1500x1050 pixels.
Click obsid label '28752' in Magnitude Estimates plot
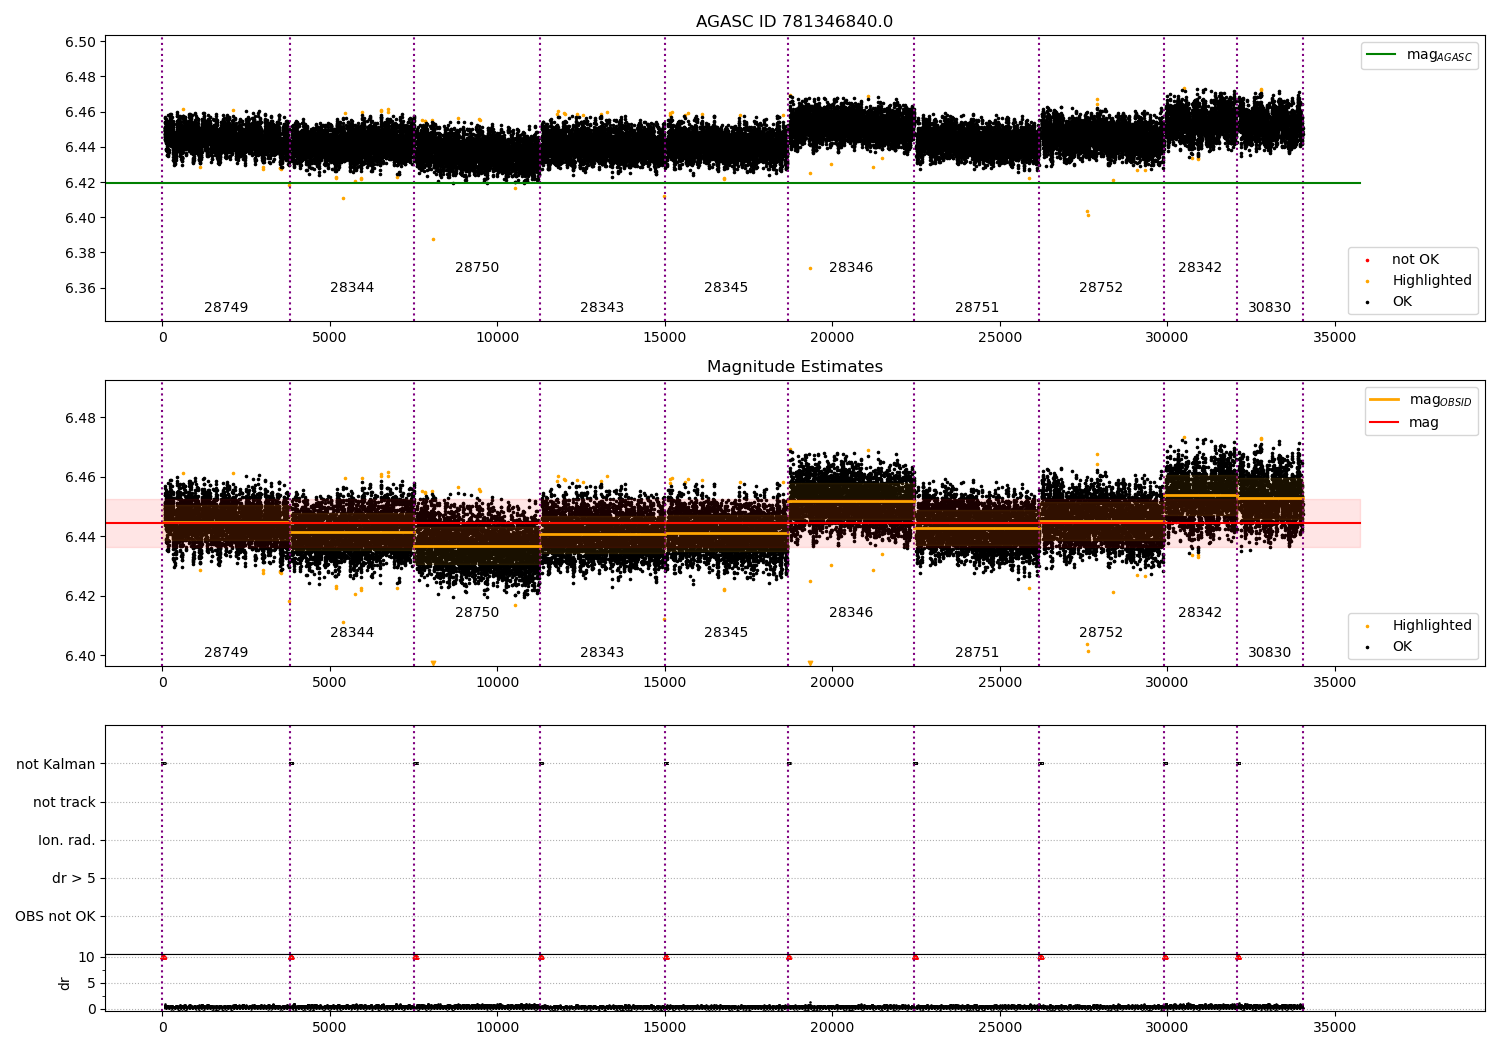point(1101,632)
